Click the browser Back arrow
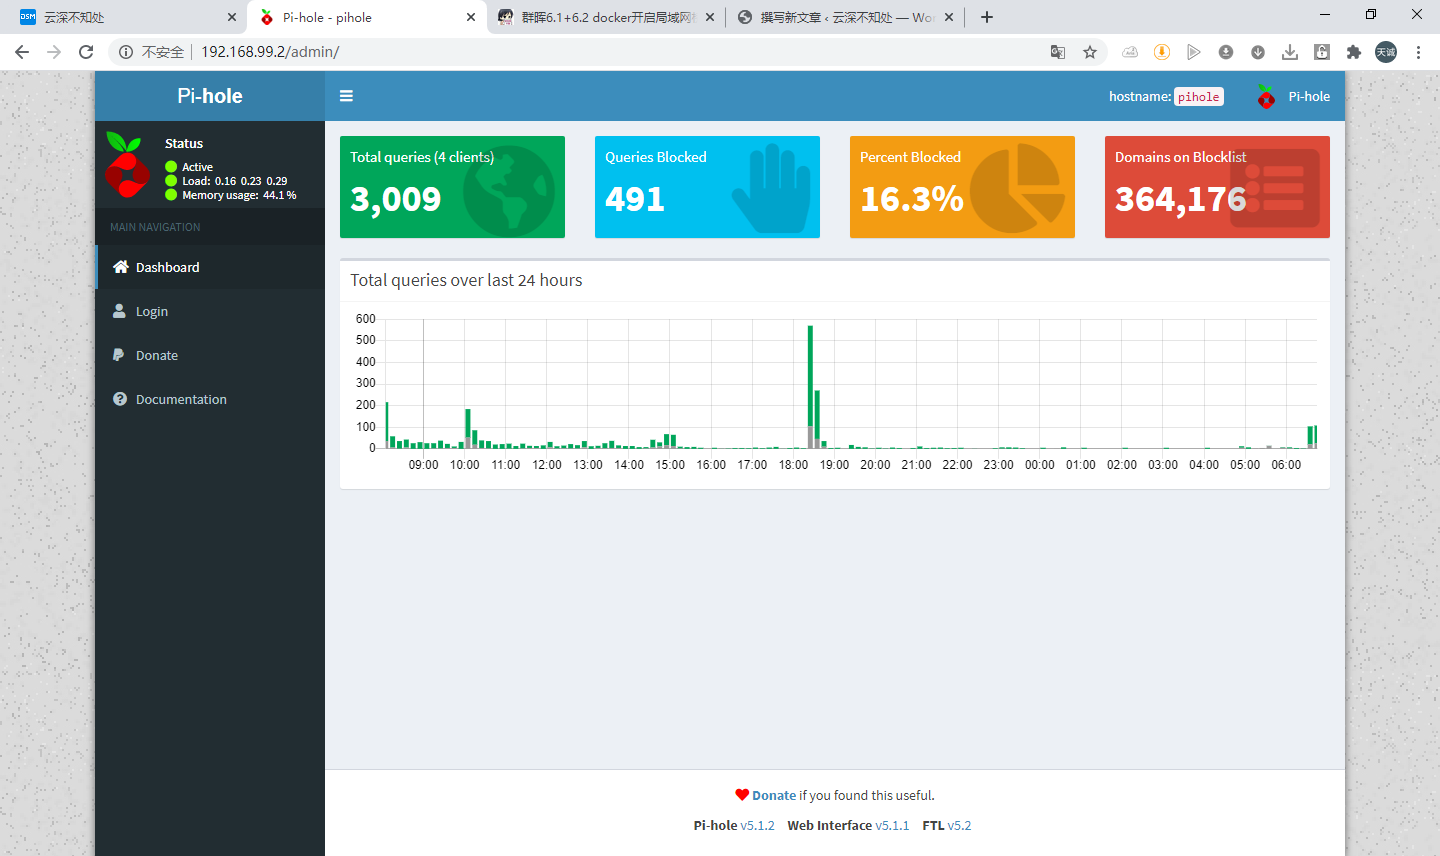Viewport: 1440px width, 856px height. pos(22,52)
